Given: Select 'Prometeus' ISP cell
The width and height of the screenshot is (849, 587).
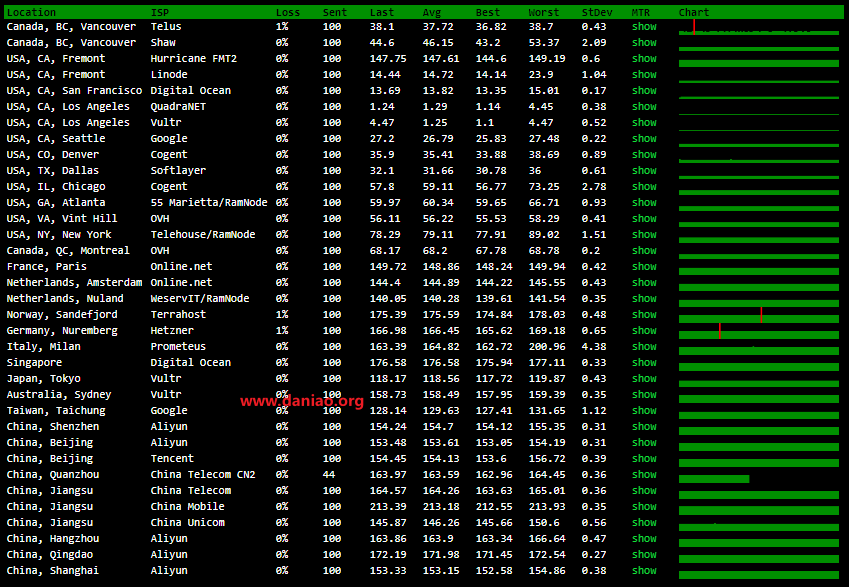Looking at the screenshot, I should [178, 347].
